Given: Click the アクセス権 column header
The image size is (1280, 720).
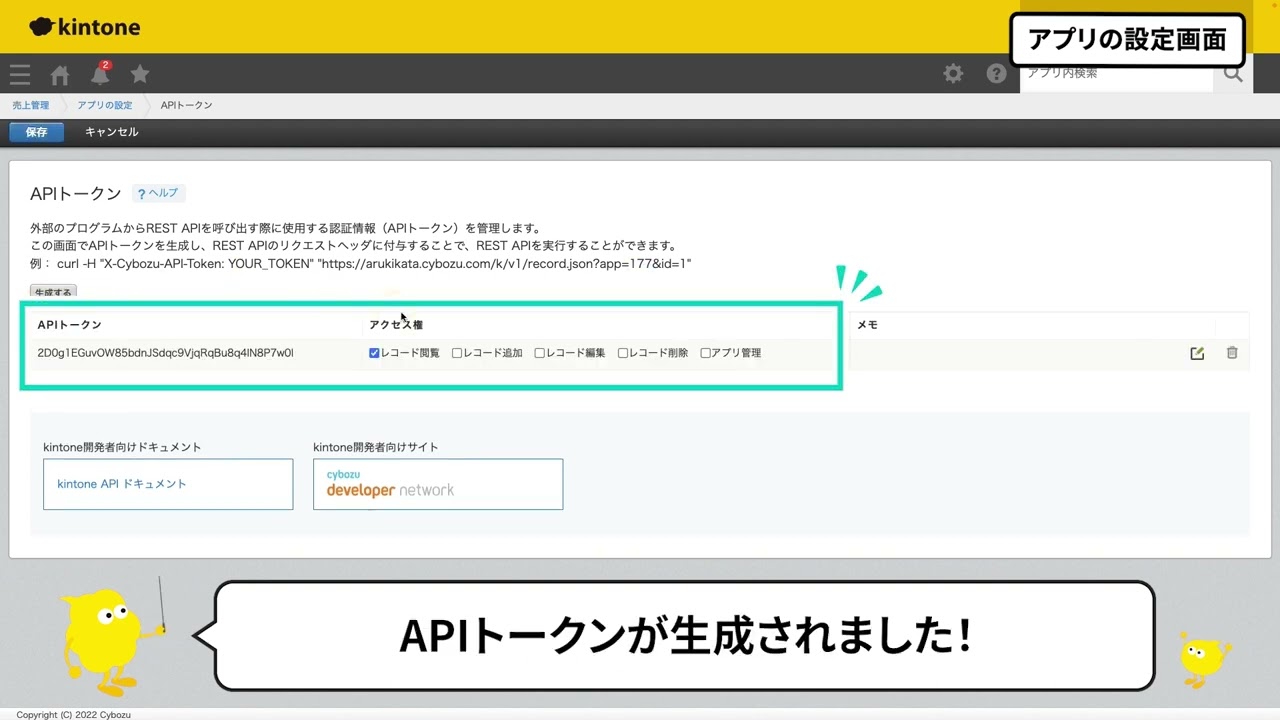Looking at the screenshot, I should (x=396, y=325).
